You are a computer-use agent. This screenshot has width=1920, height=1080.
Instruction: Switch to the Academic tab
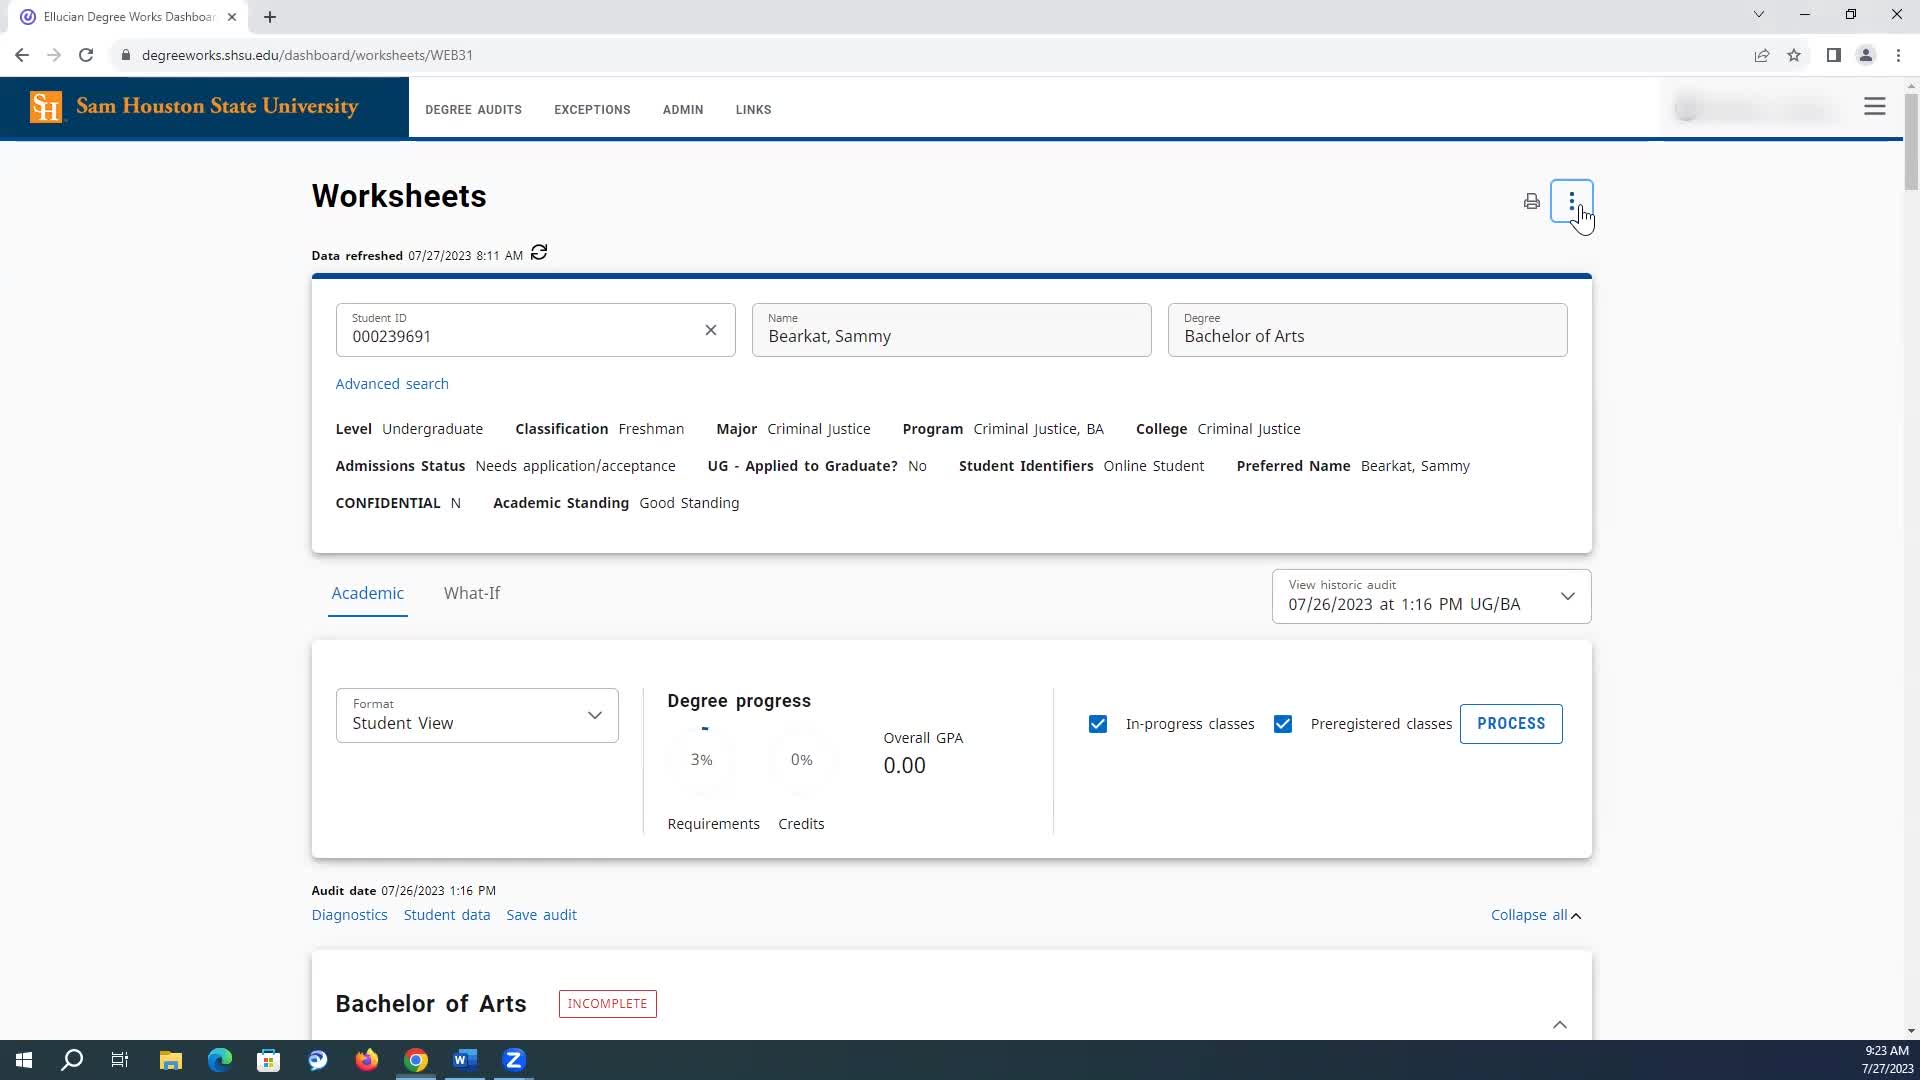coord(368,593)
